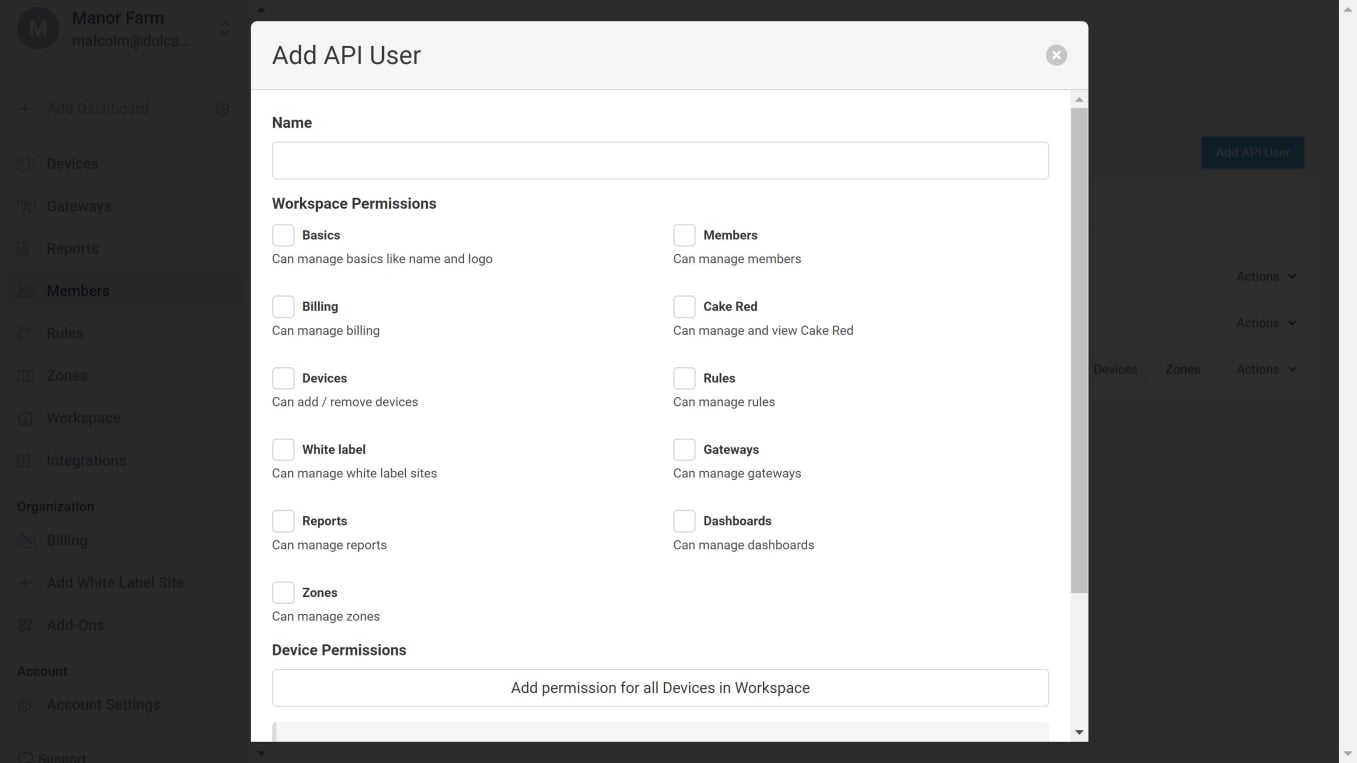
Task: Click the Name input field
Action: [660, 160]
